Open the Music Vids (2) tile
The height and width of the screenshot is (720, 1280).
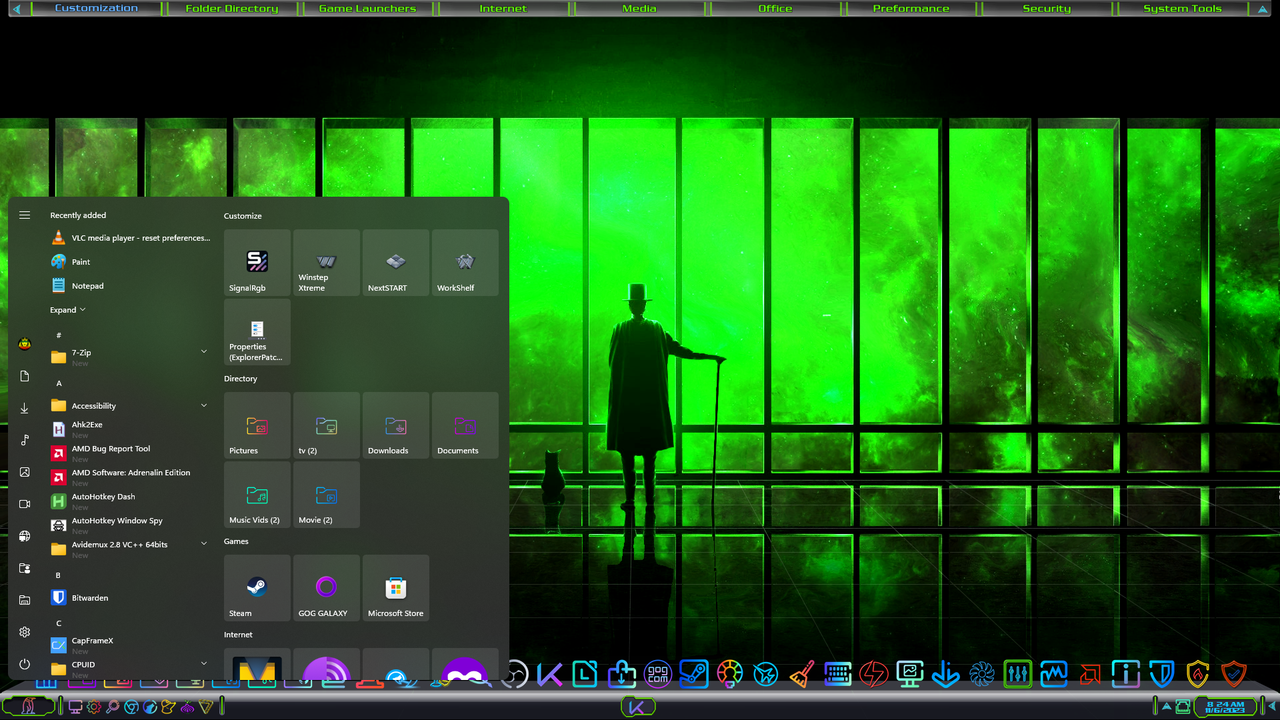tap(257, 495)
